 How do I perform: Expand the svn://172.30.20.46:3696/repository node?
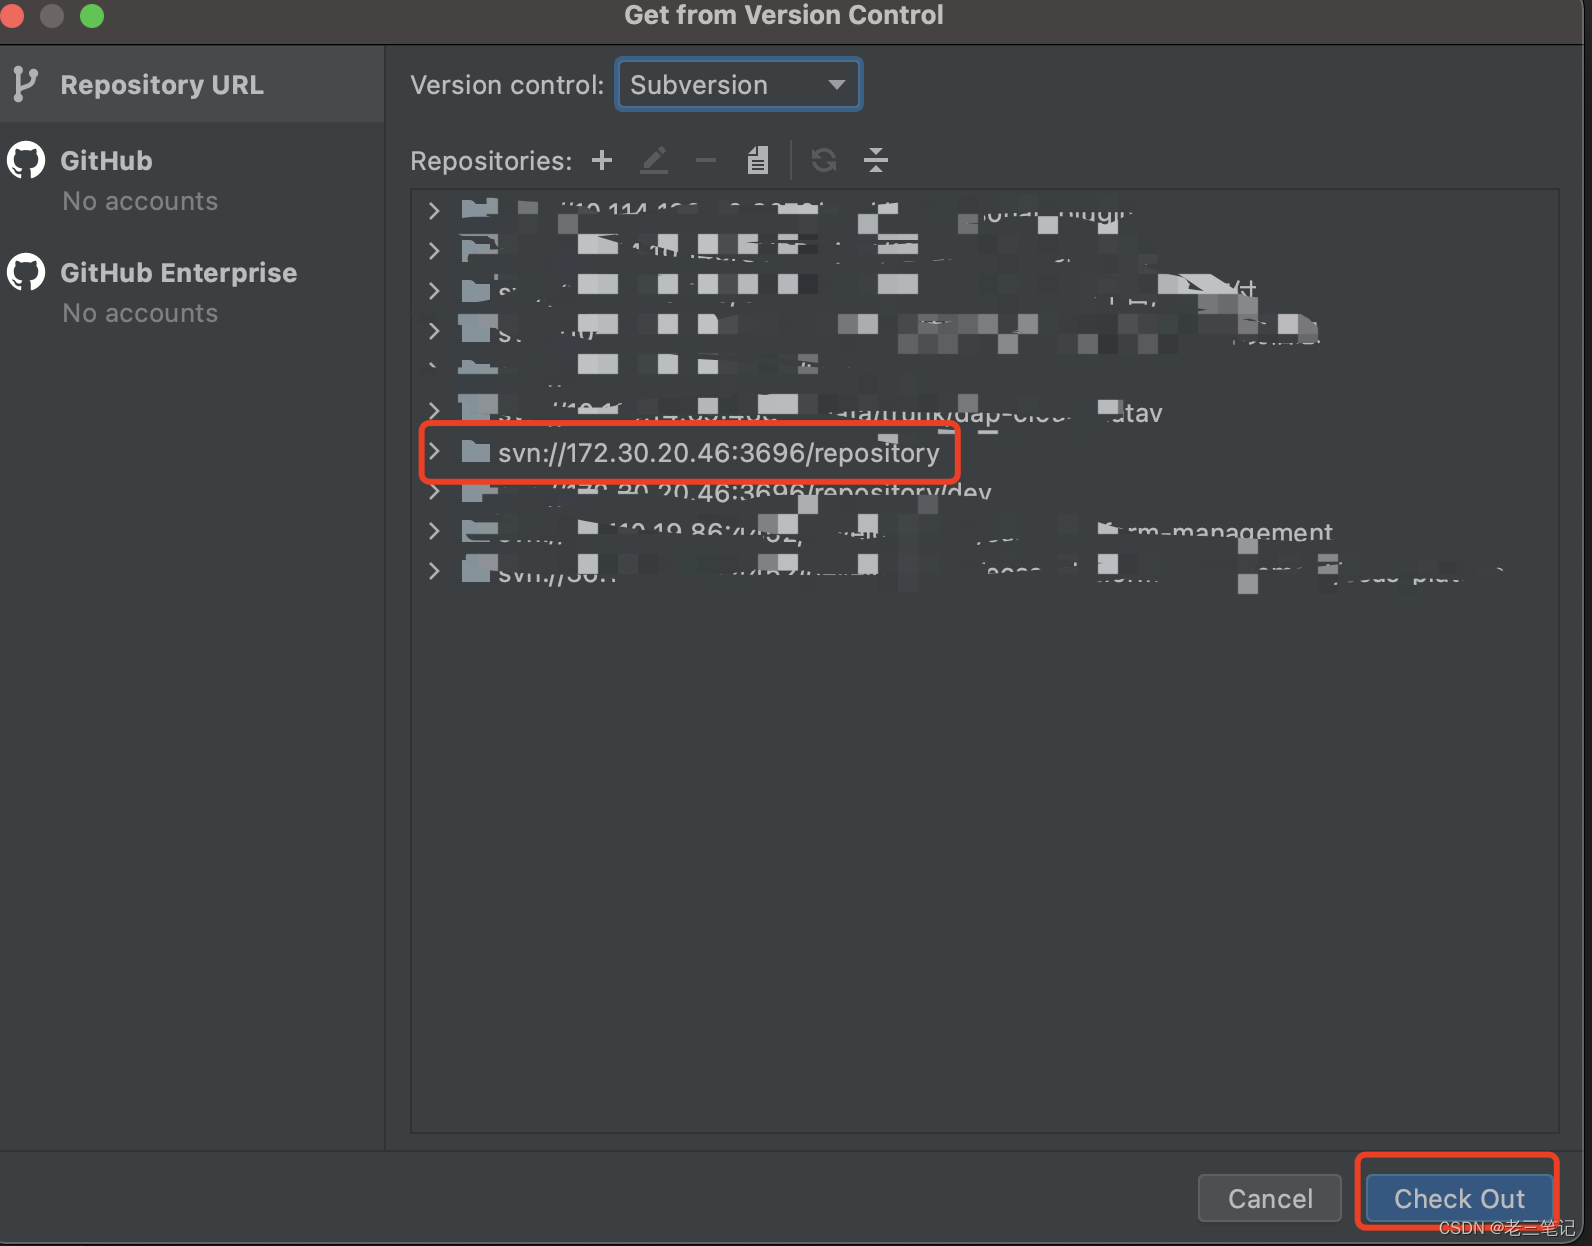pos(434,452)
